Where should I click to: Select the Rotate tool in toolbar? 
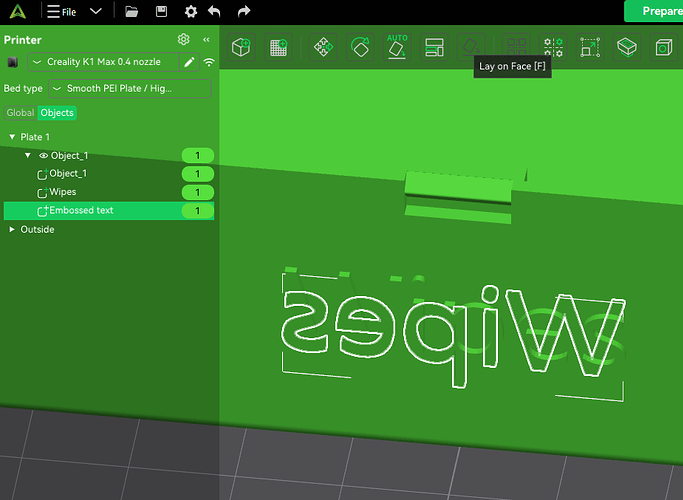point(360,47)
